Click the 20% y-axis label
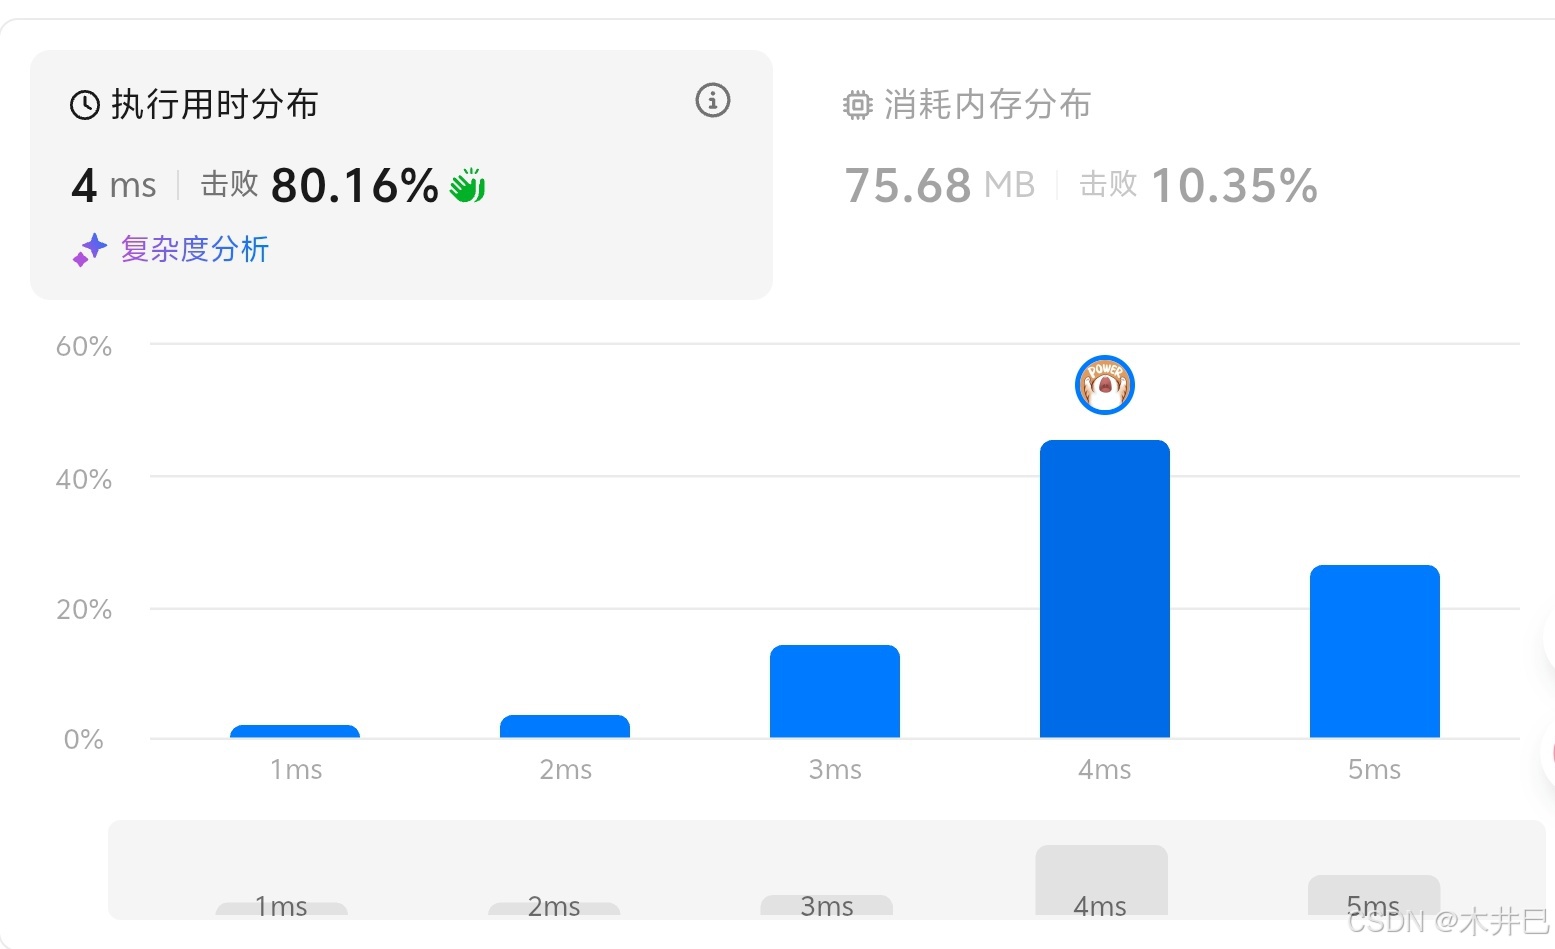 coord(84,610)
